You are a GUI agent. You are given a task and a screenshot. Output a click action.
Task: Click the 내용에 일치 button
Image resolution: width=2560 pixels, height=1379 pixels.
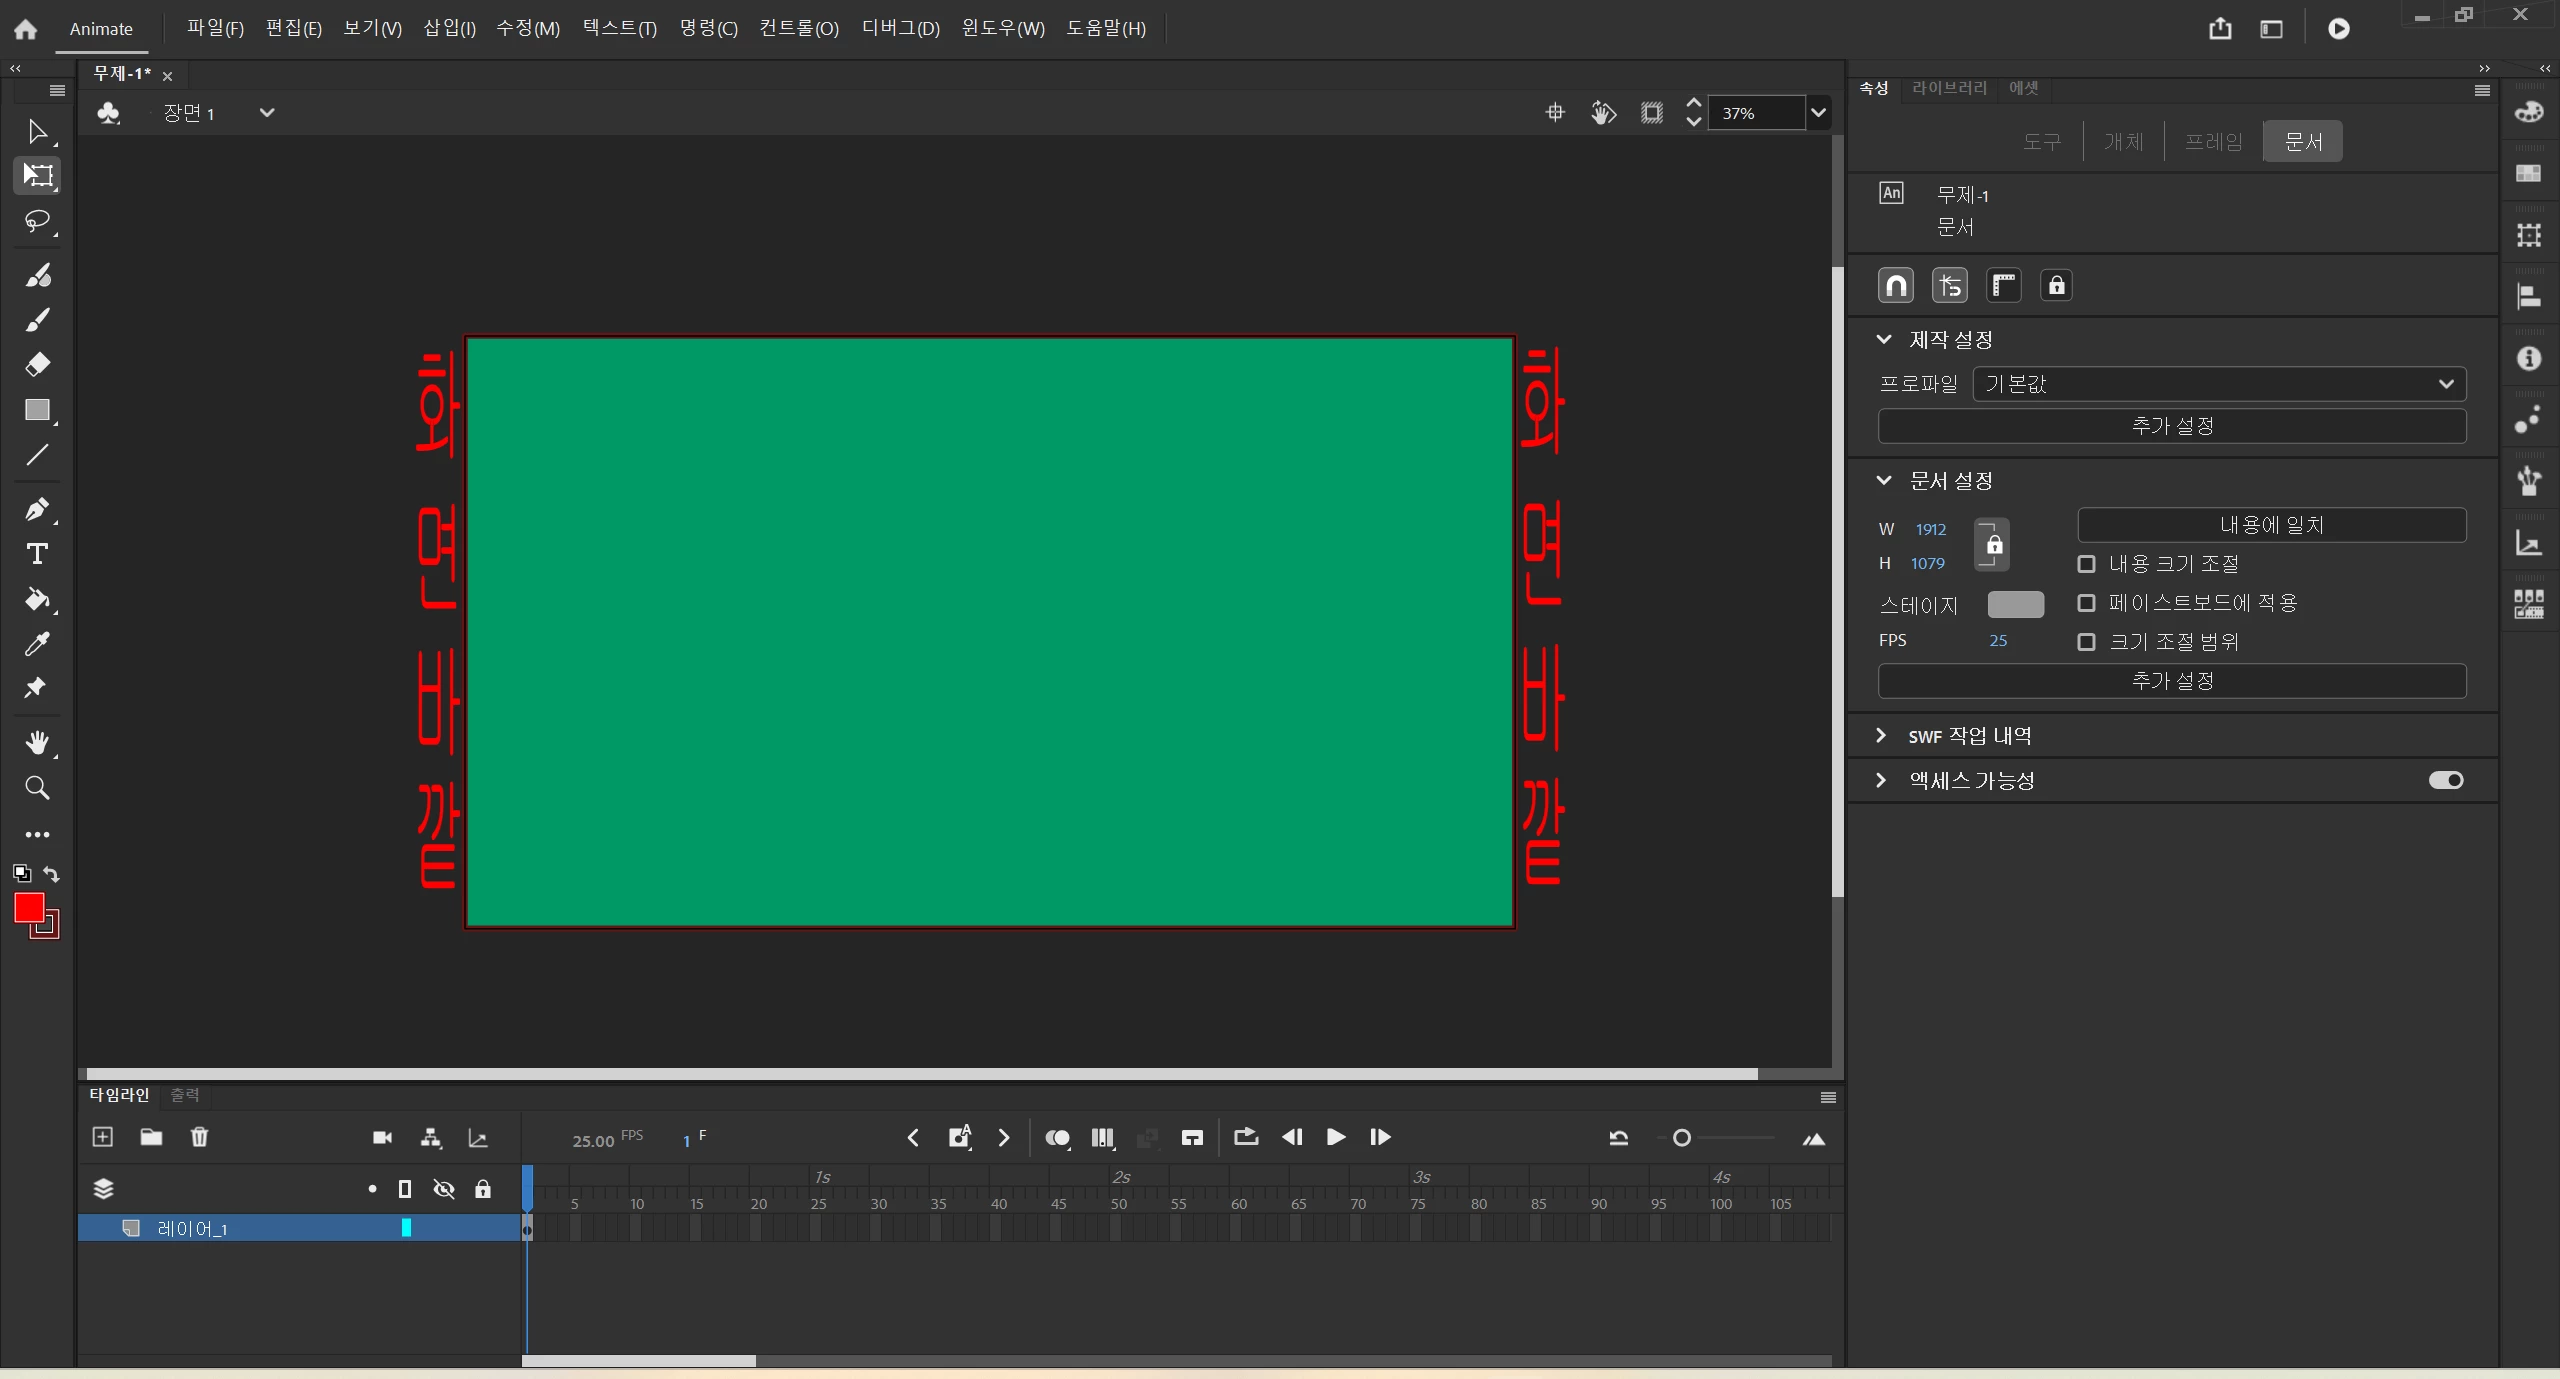pyautogui.click(x=2271, y=525)
